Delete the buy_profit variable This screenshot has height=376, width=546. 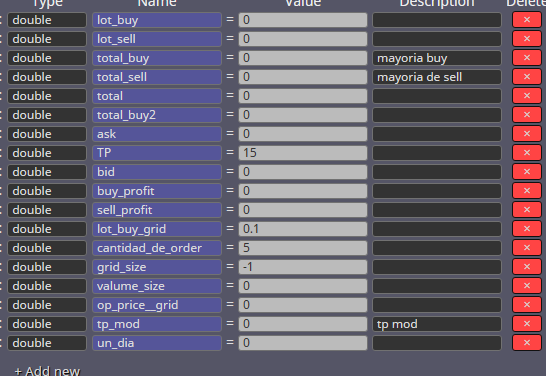click(x=527, y=191)
